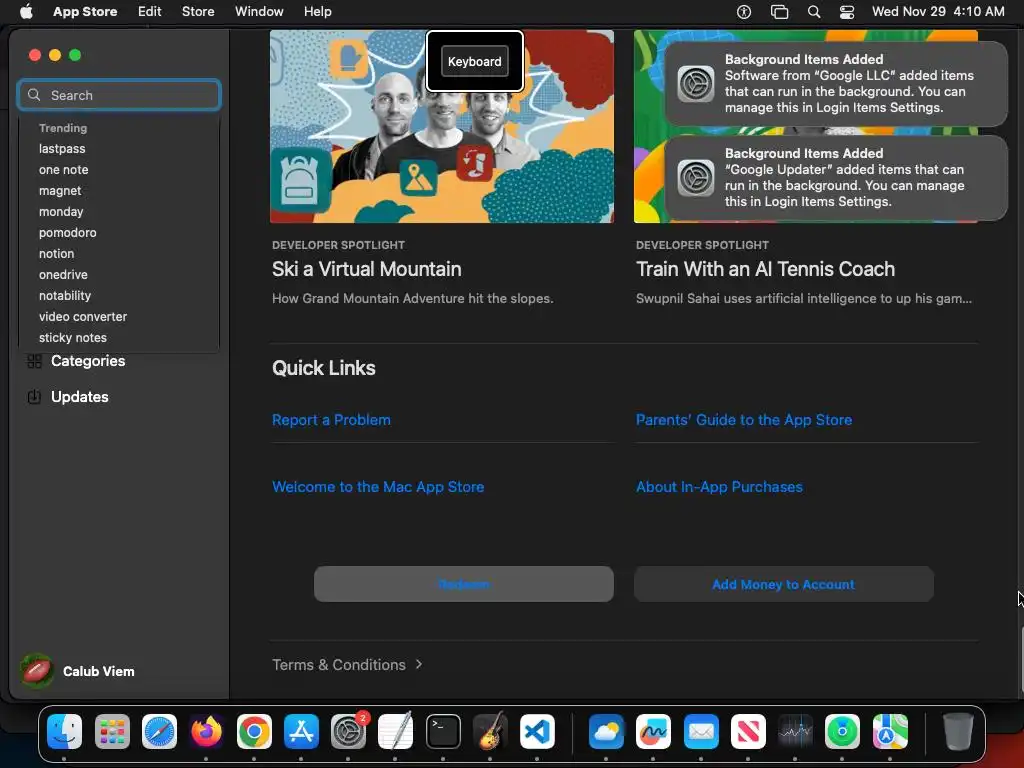Open the Help menu
This screenshot has width=1024, height=768.
317,11
